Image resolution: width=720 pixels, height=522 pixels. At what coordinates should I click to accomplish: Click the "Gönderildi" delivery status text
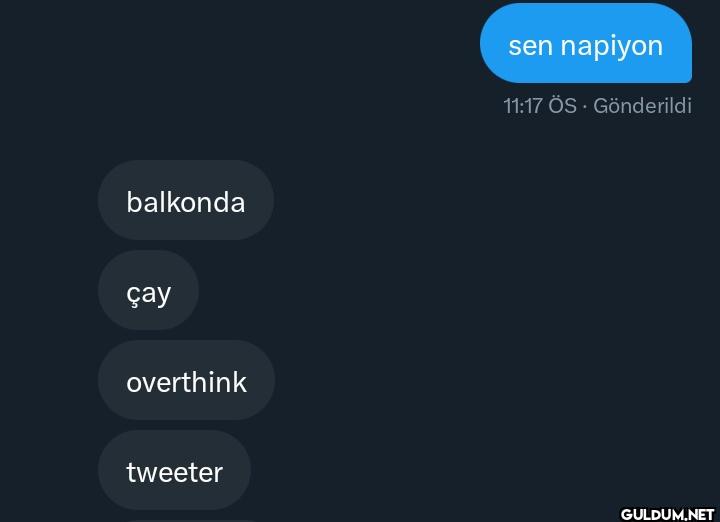[642, 106]
